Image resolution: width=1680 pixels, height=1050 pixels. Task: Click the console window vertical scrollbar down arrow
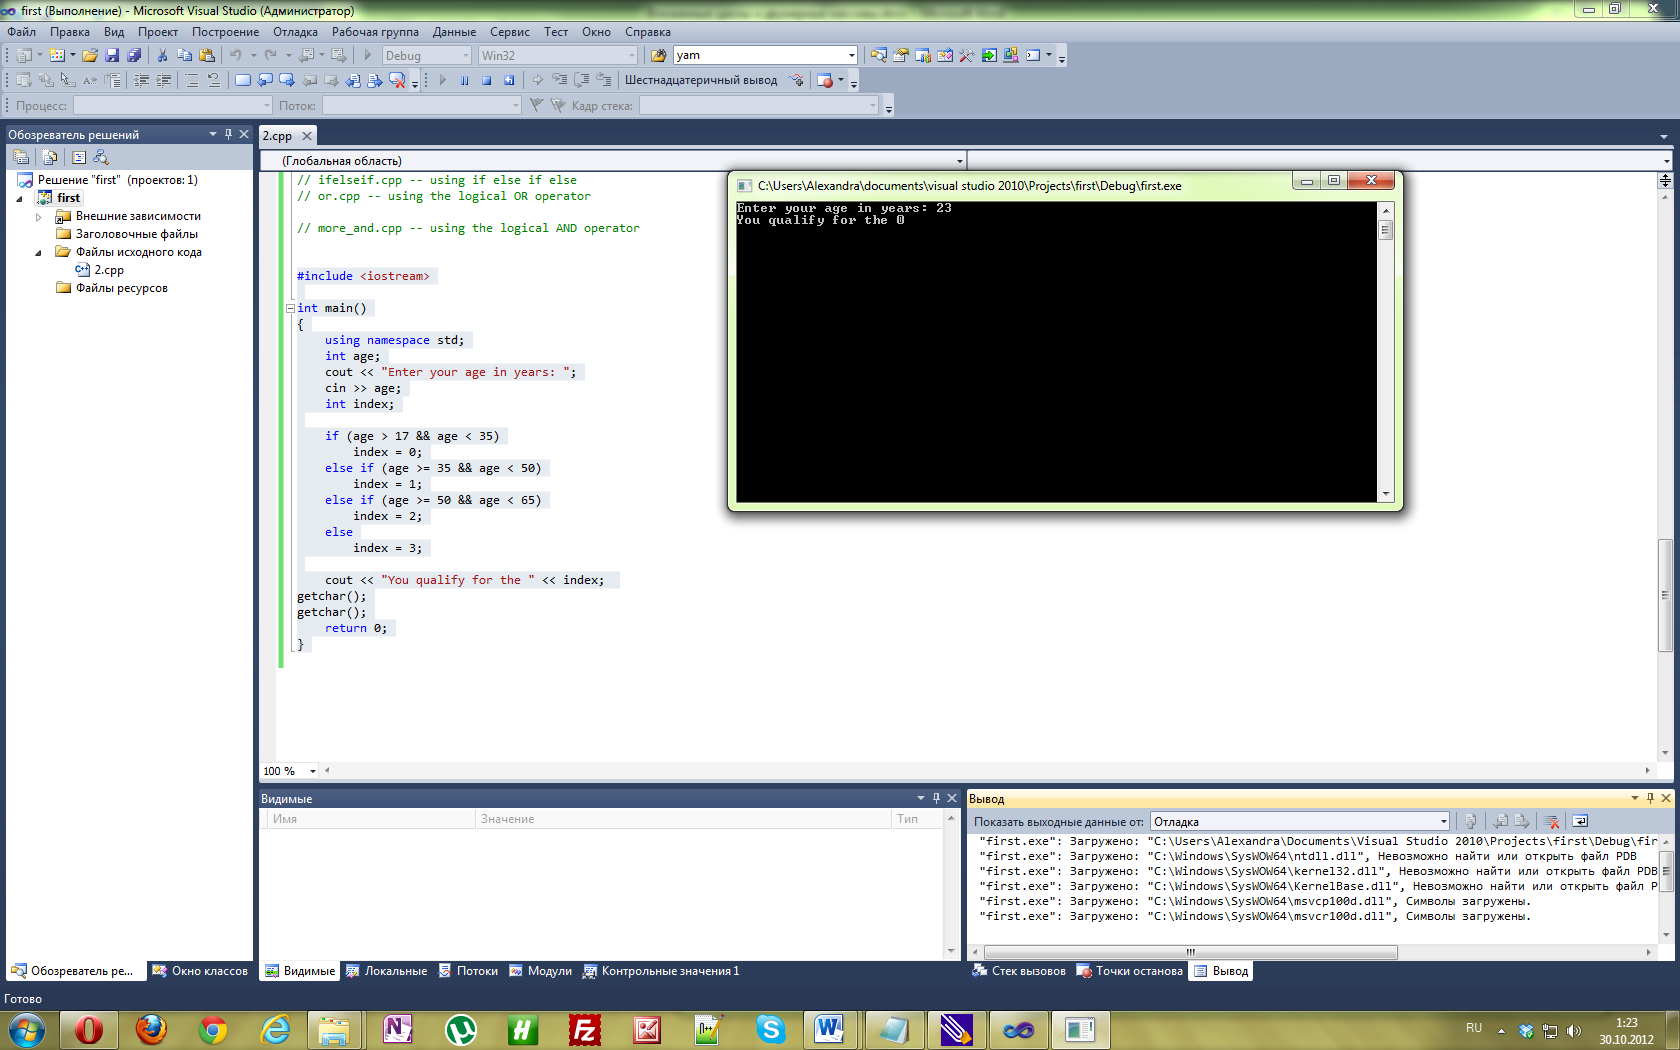click(1385, 494)
